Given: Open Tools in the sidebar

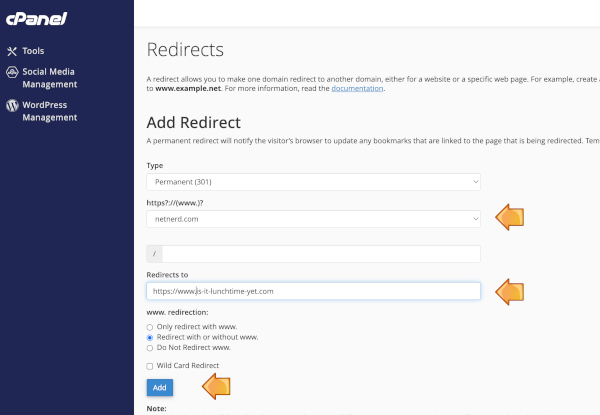Looking at the screenshot, I should coord(33,51).
